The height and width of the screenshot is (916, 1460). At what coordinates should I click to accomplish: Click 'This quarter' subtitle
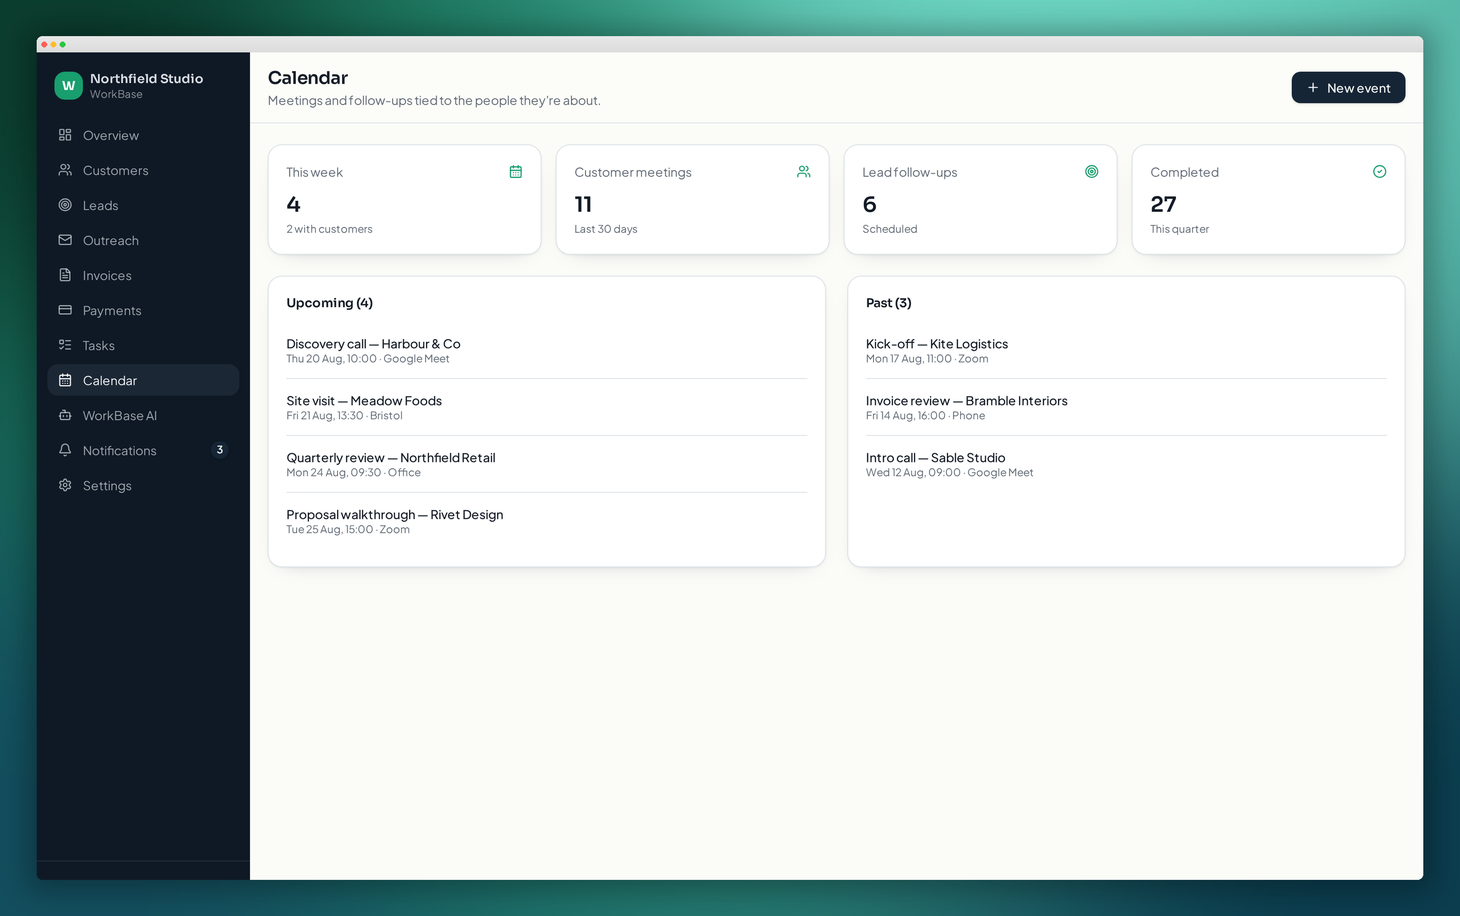[x=1179, y=229]
